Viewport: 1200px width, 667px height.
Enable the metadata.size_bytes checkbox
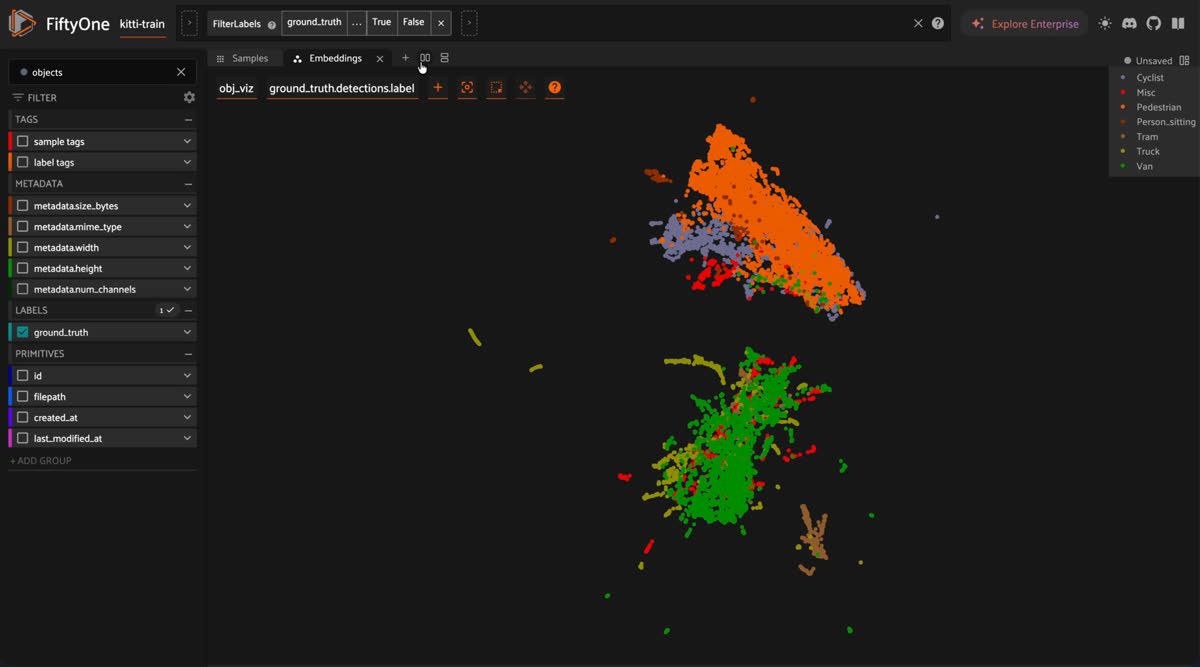pyautogui.click(x=23, y=205)
